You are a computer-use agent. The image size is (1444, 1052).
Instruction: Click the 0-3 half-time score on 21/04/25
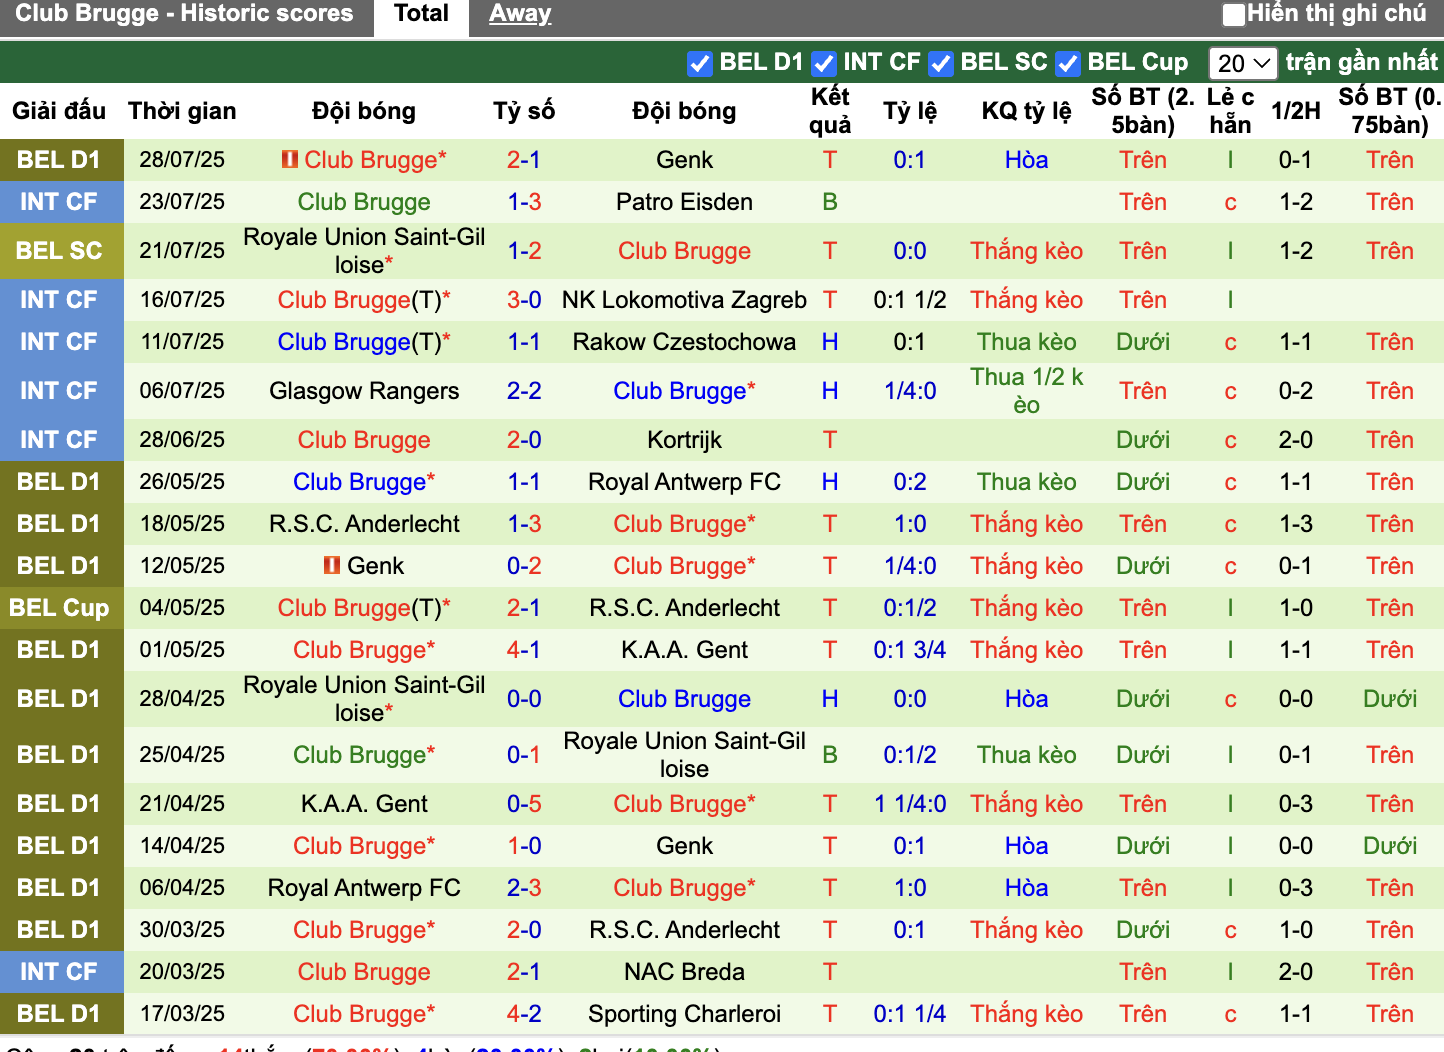pyautogui.click(x=1296, y=804)
